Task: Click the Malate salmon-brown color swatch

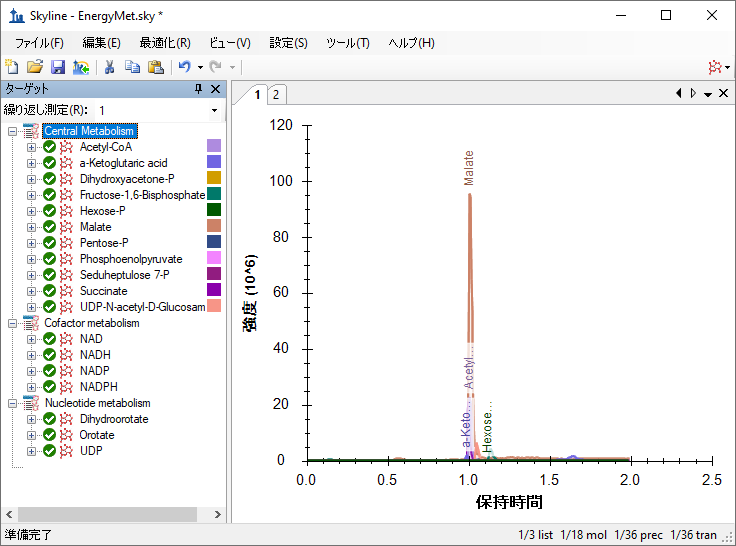Action: click(214, 226)
